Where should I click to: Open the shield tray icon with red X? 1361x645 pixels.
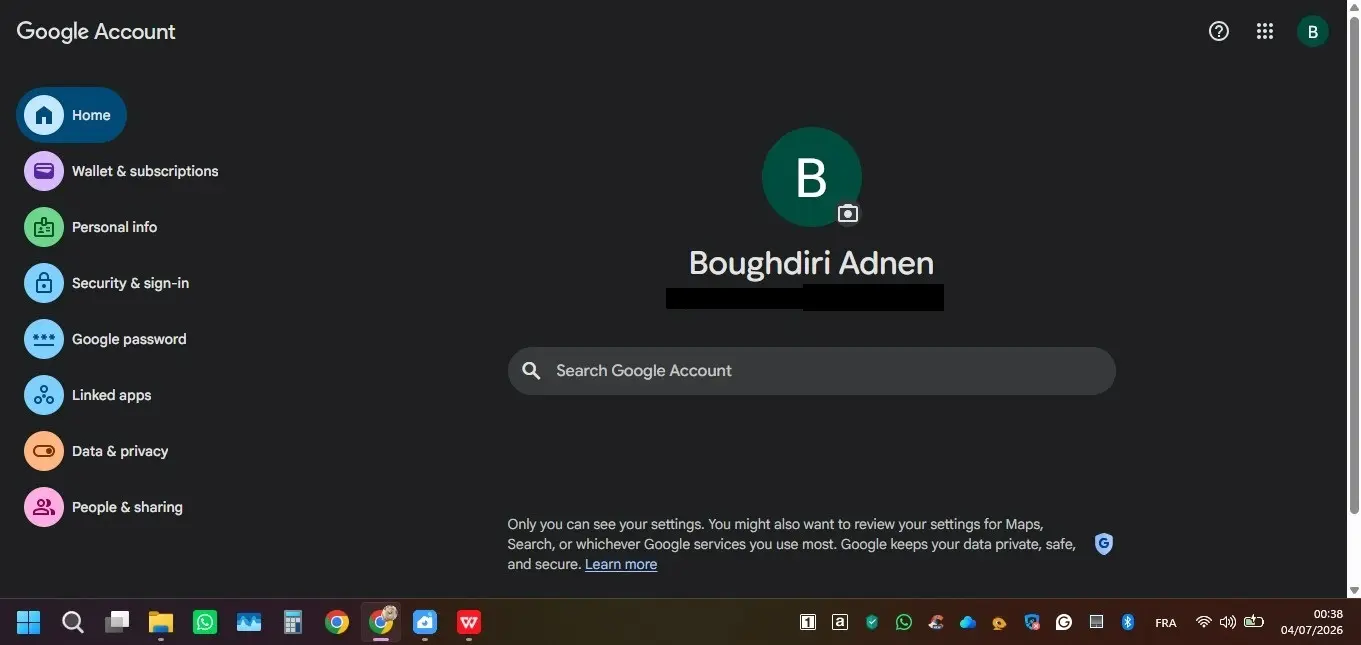[x=1032, y=622]
